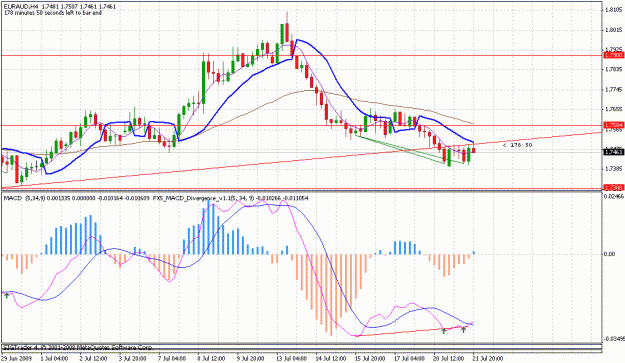The image size is (625, 363).
Task: Click the upper red horizontal line price tag
Action: coord(614,55)
